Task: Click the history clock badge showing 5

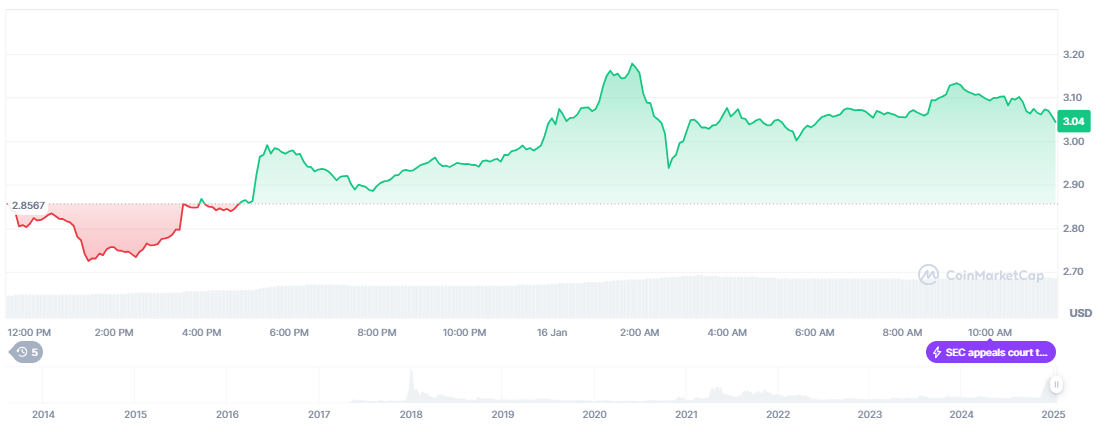Action: [x=25, y=352]
